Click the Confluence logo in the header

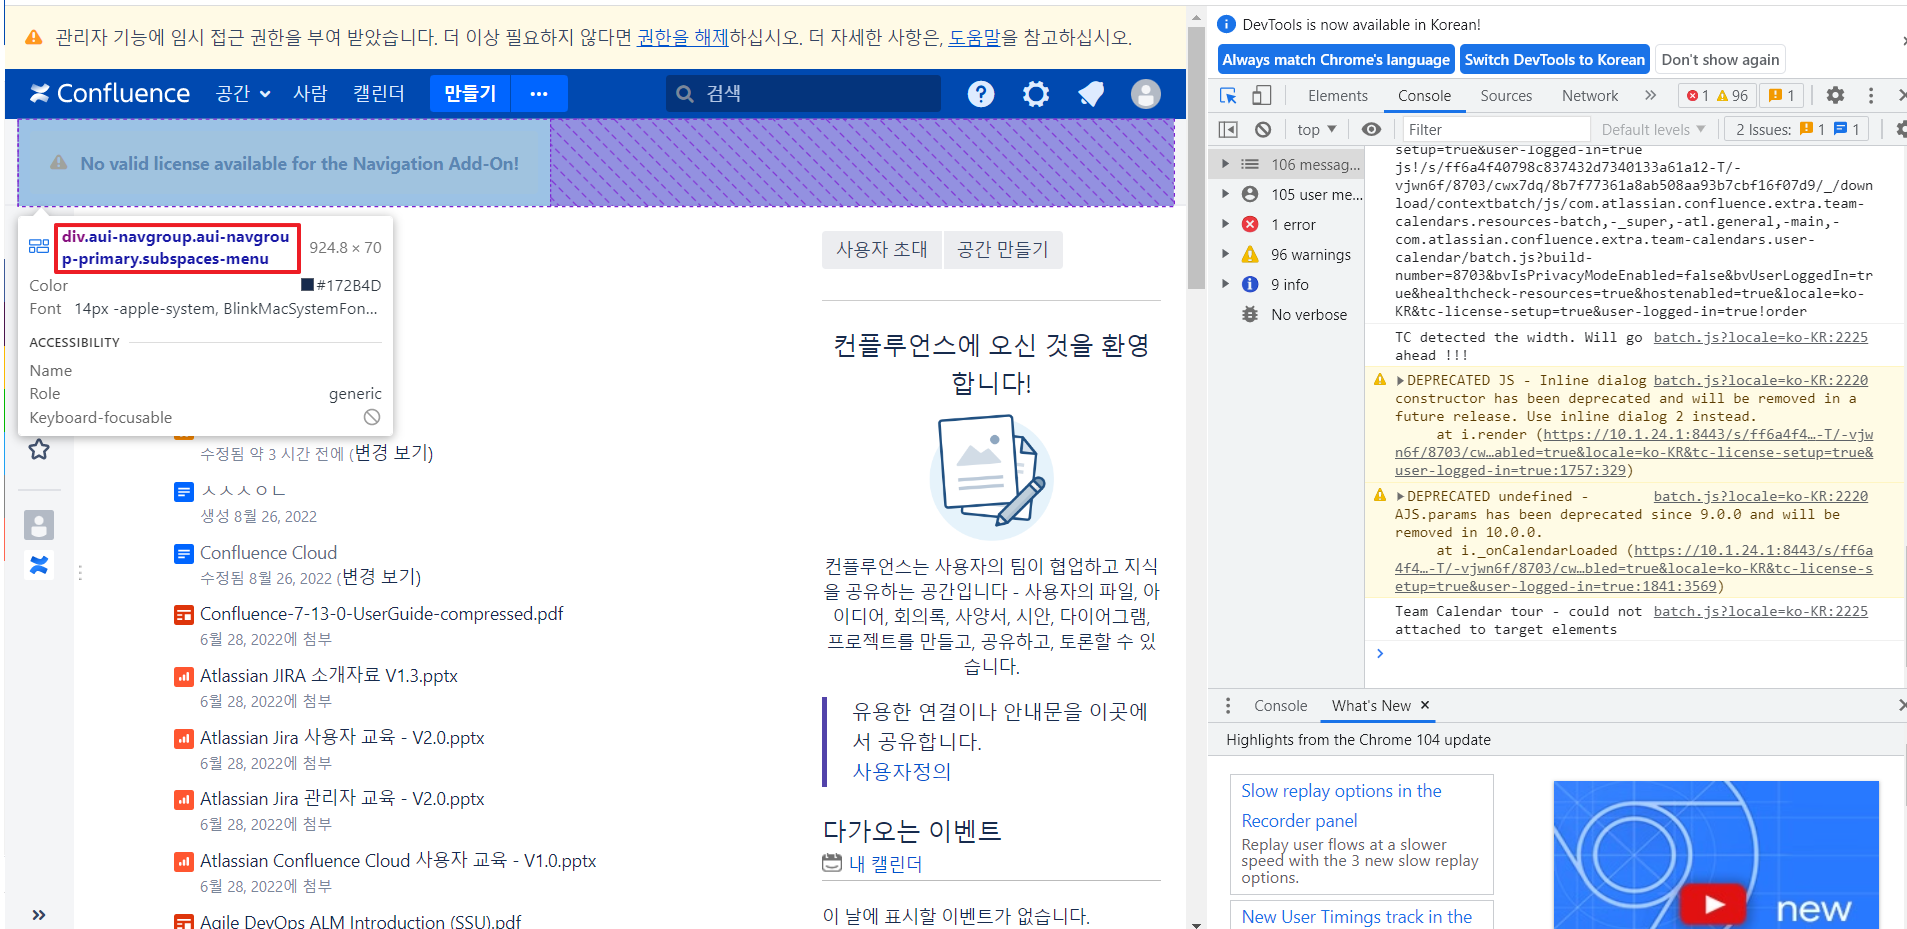pos(110,93)
